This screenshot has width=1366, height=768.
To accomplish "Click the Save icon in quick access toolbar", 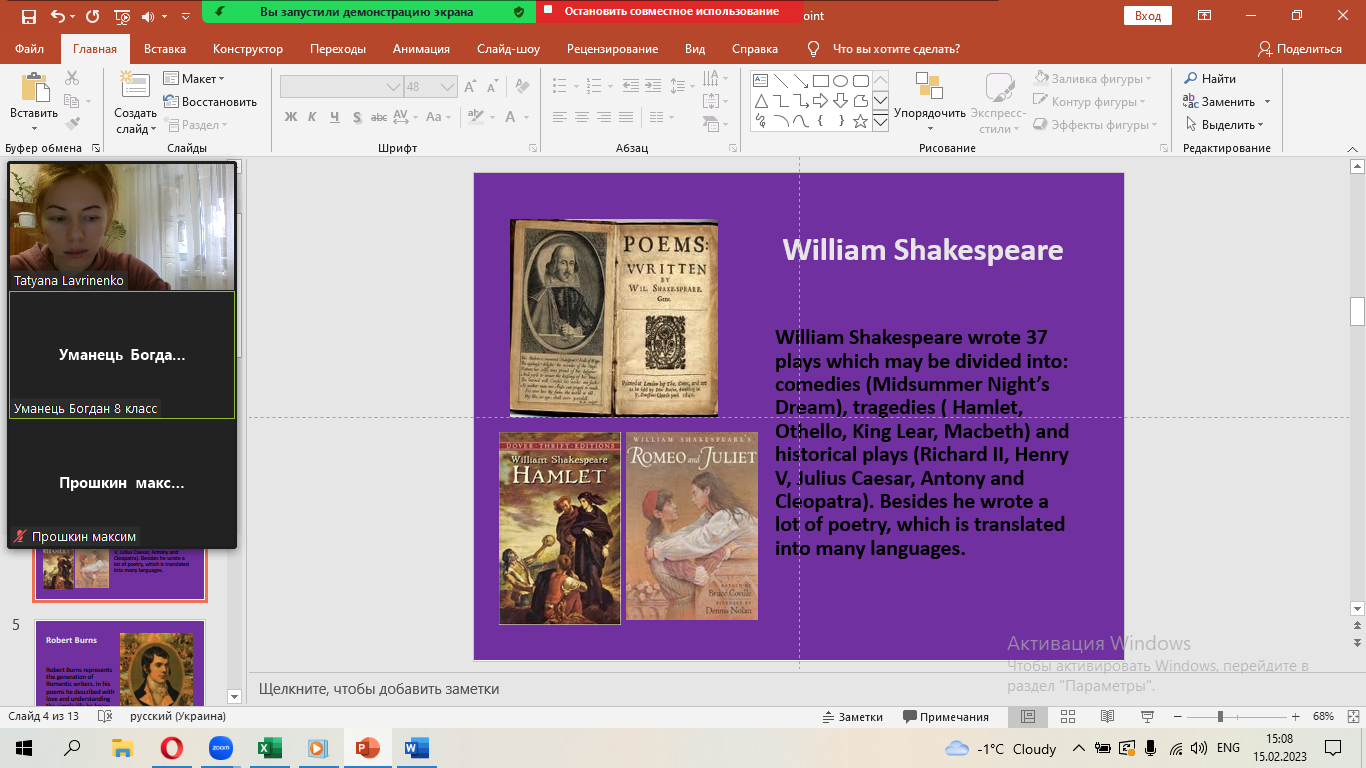I will point(28,16).
